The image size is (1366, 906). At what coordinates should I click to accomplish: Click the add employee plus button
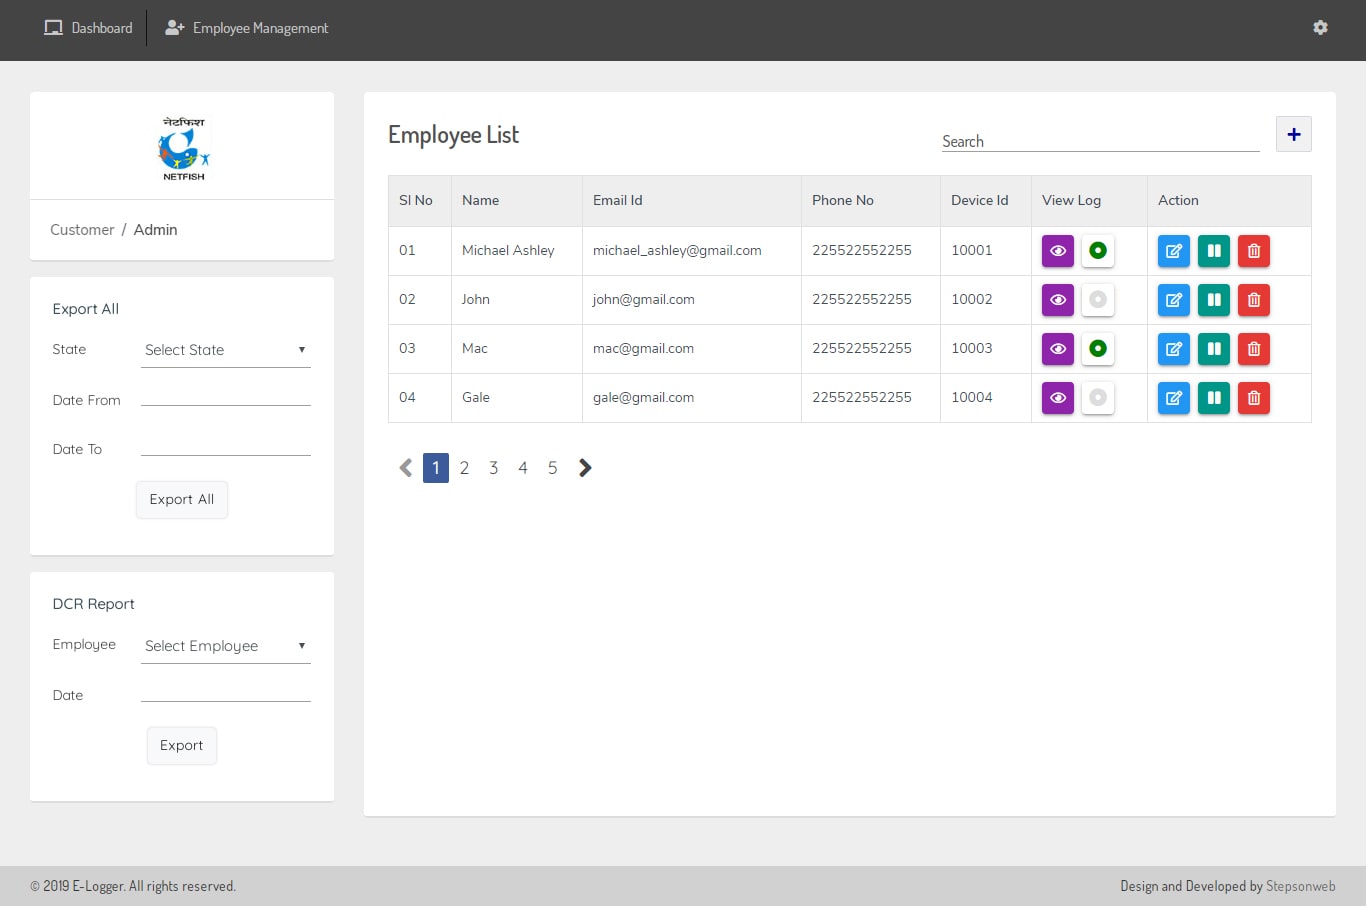pos(1294,134)
